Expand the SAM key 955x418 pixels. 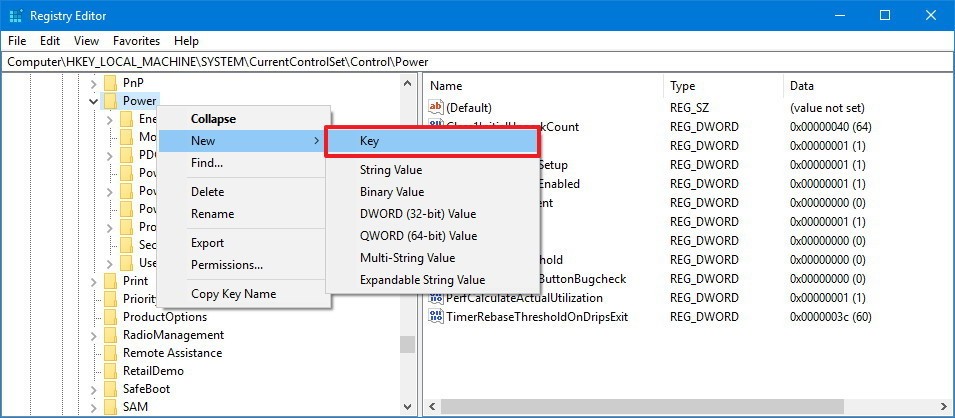93,406
